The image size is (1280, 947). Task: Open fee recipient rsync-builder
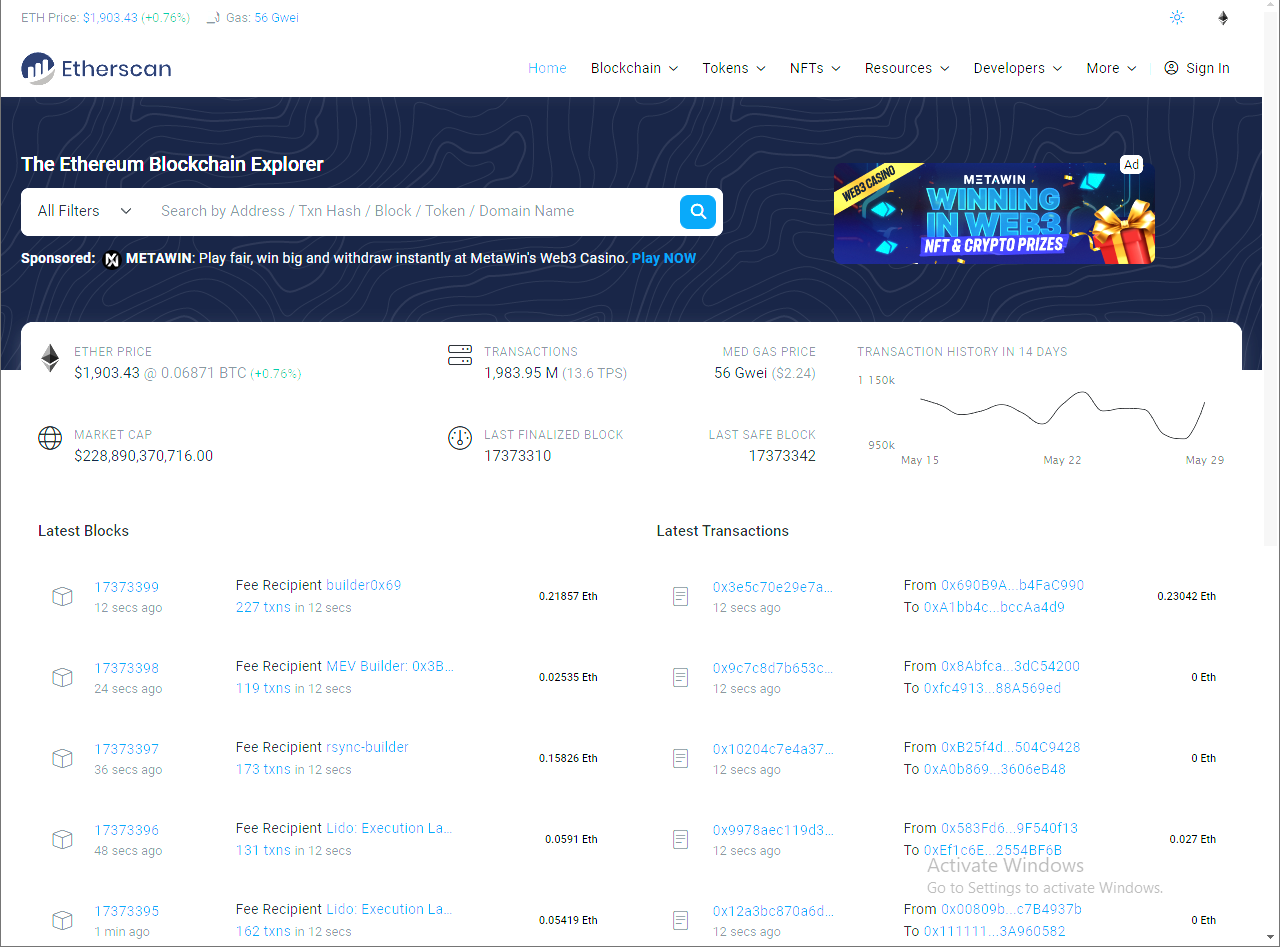[x=367, y=747]
